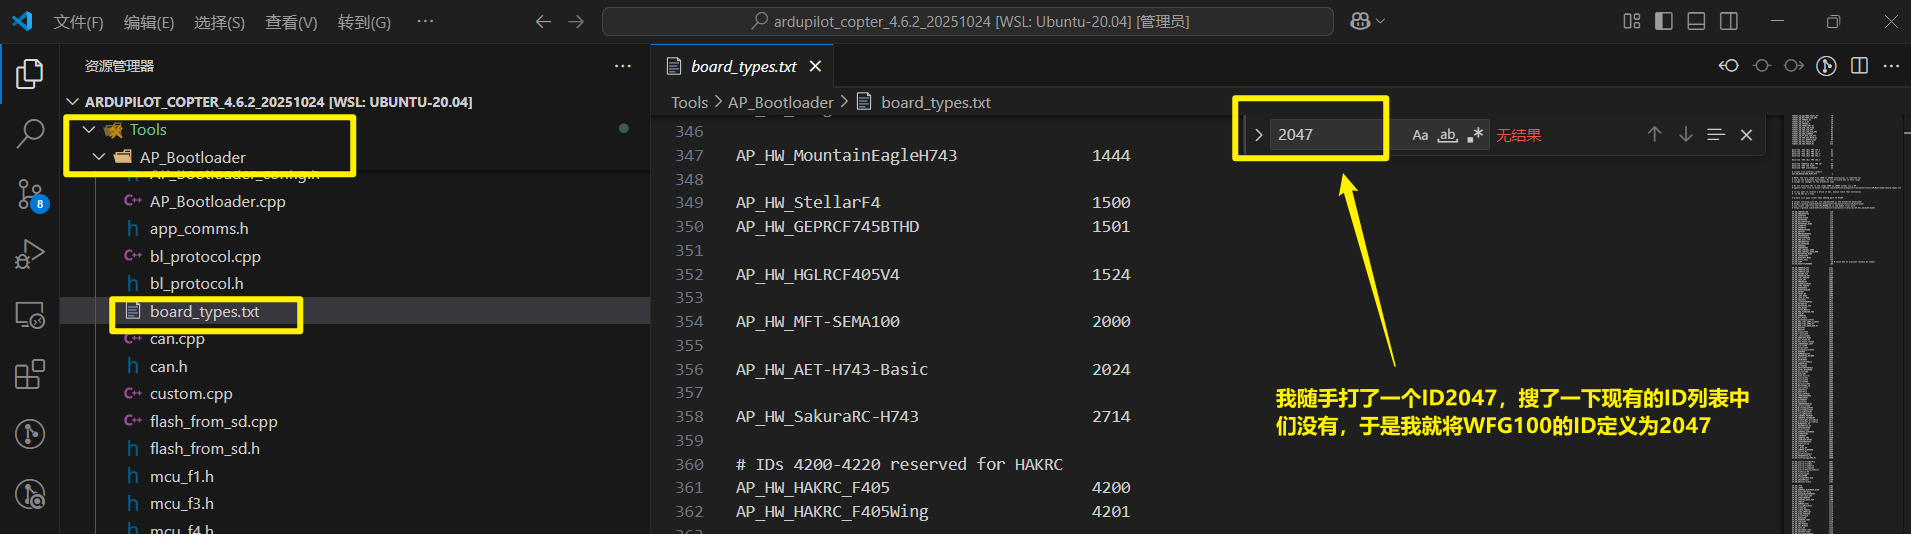Screen dimensions: 1911x534
Task: Open Source Control view with badge
Action: pos(30,194)
